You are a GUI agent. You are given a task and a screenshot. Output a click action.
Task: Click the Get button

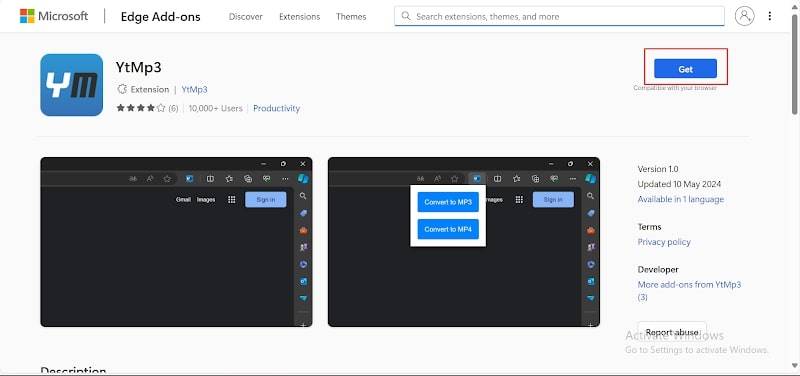pyautogui.click(x=685, y=69)
